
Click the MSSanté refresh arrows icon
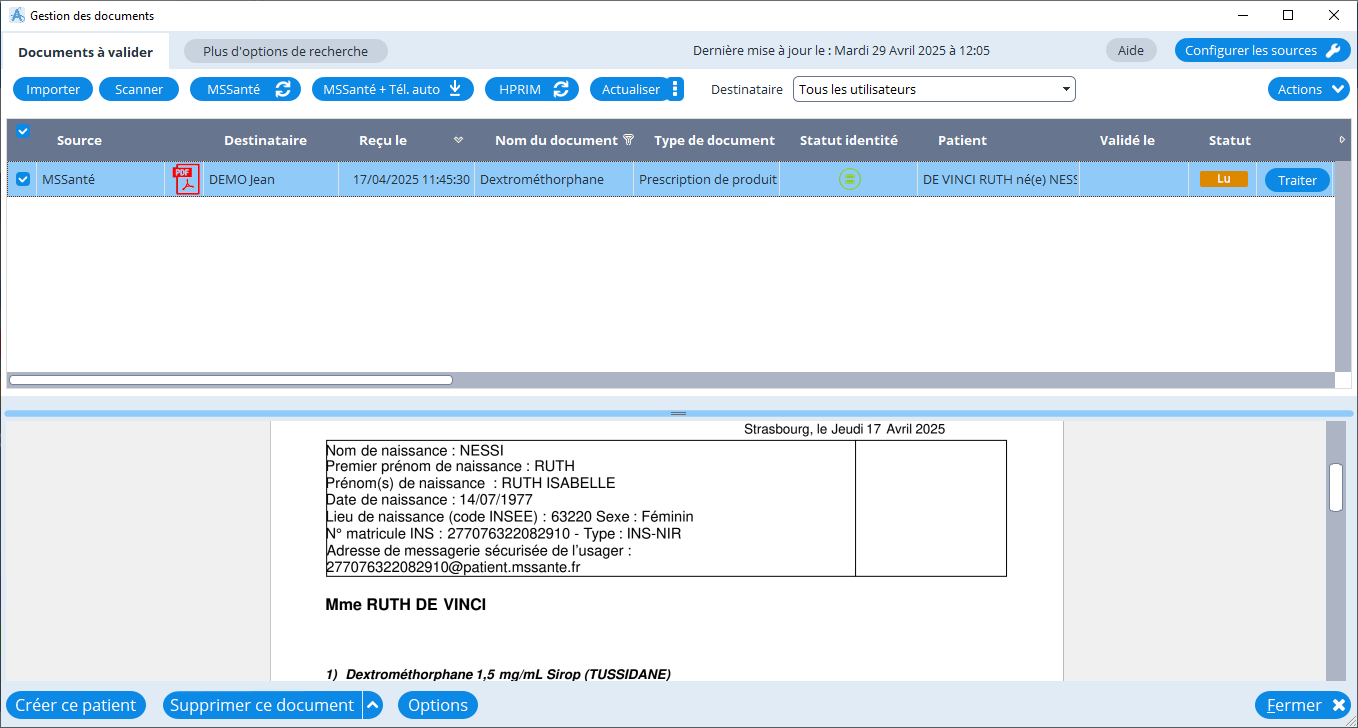(283, 89)
